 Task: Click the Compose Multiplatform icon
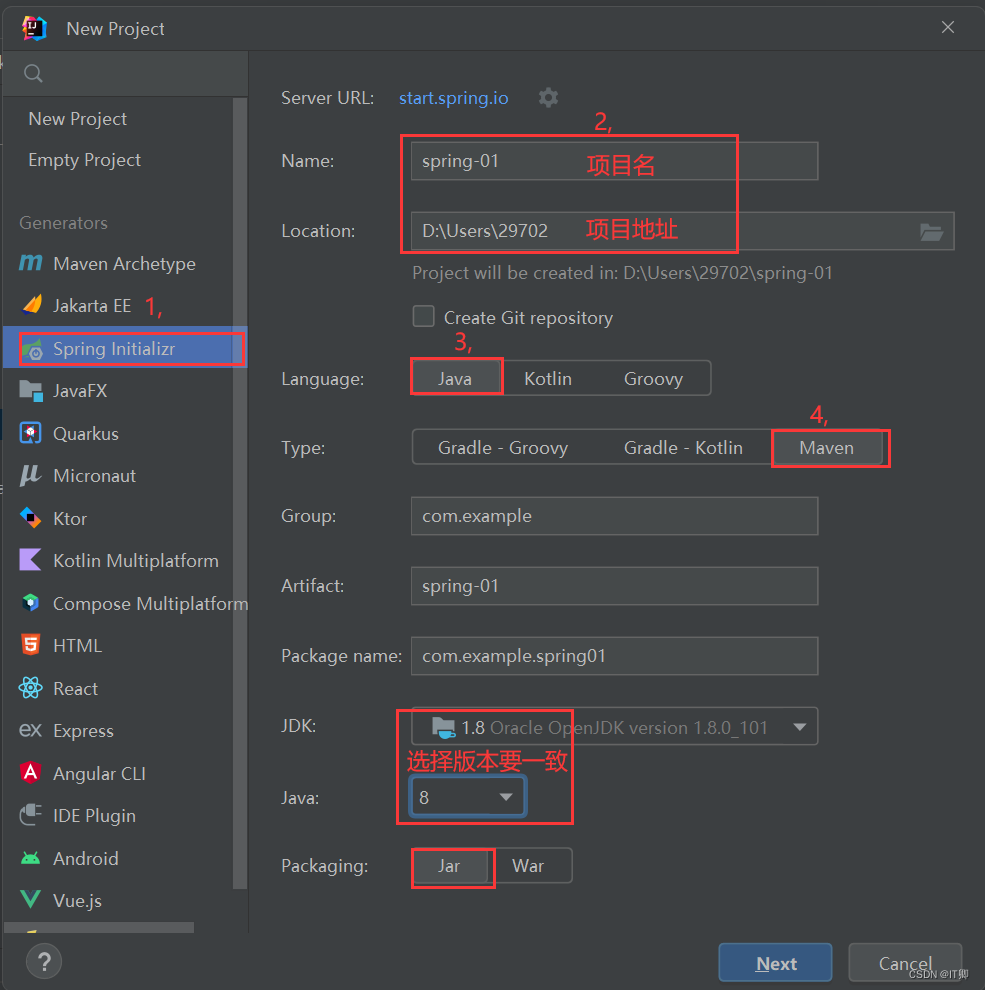[30, 603]
